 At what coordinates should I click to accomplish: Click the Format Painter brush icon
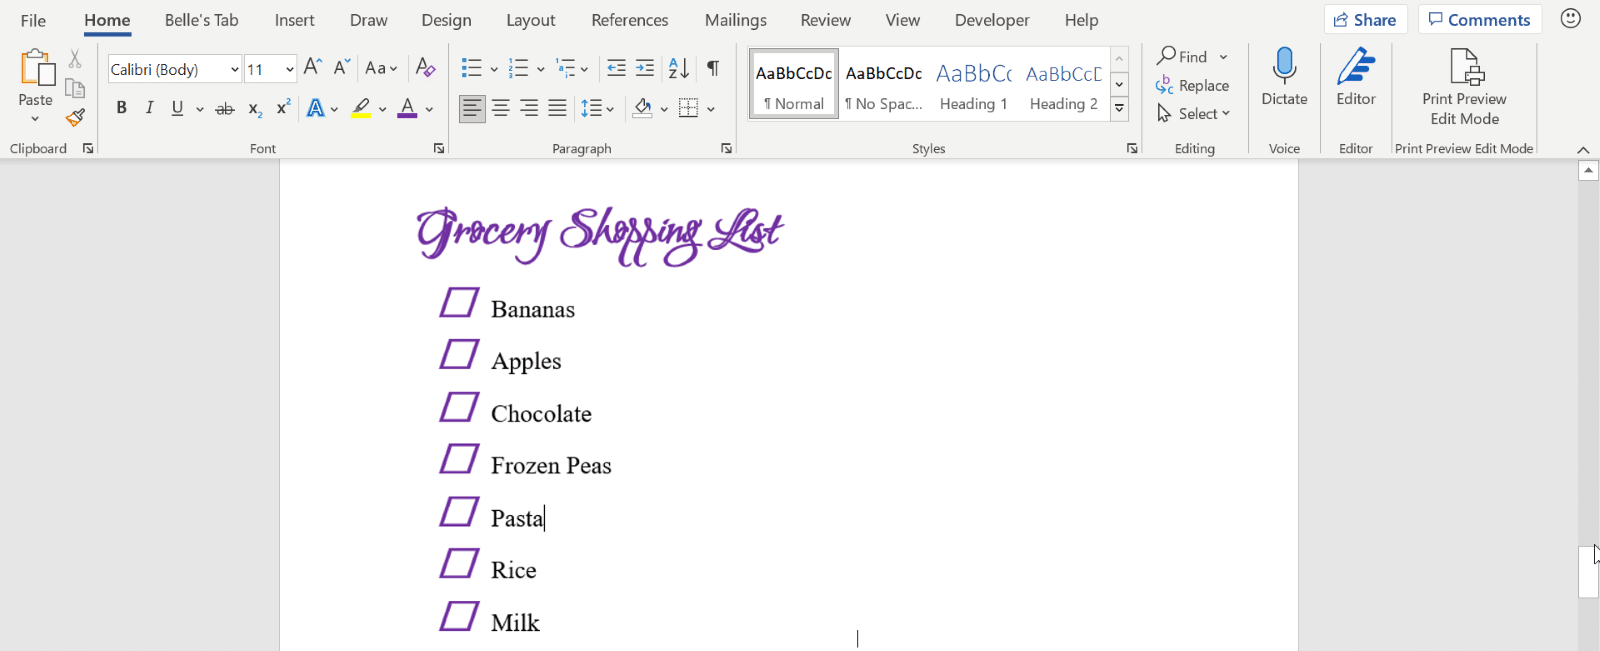(75, 118)
